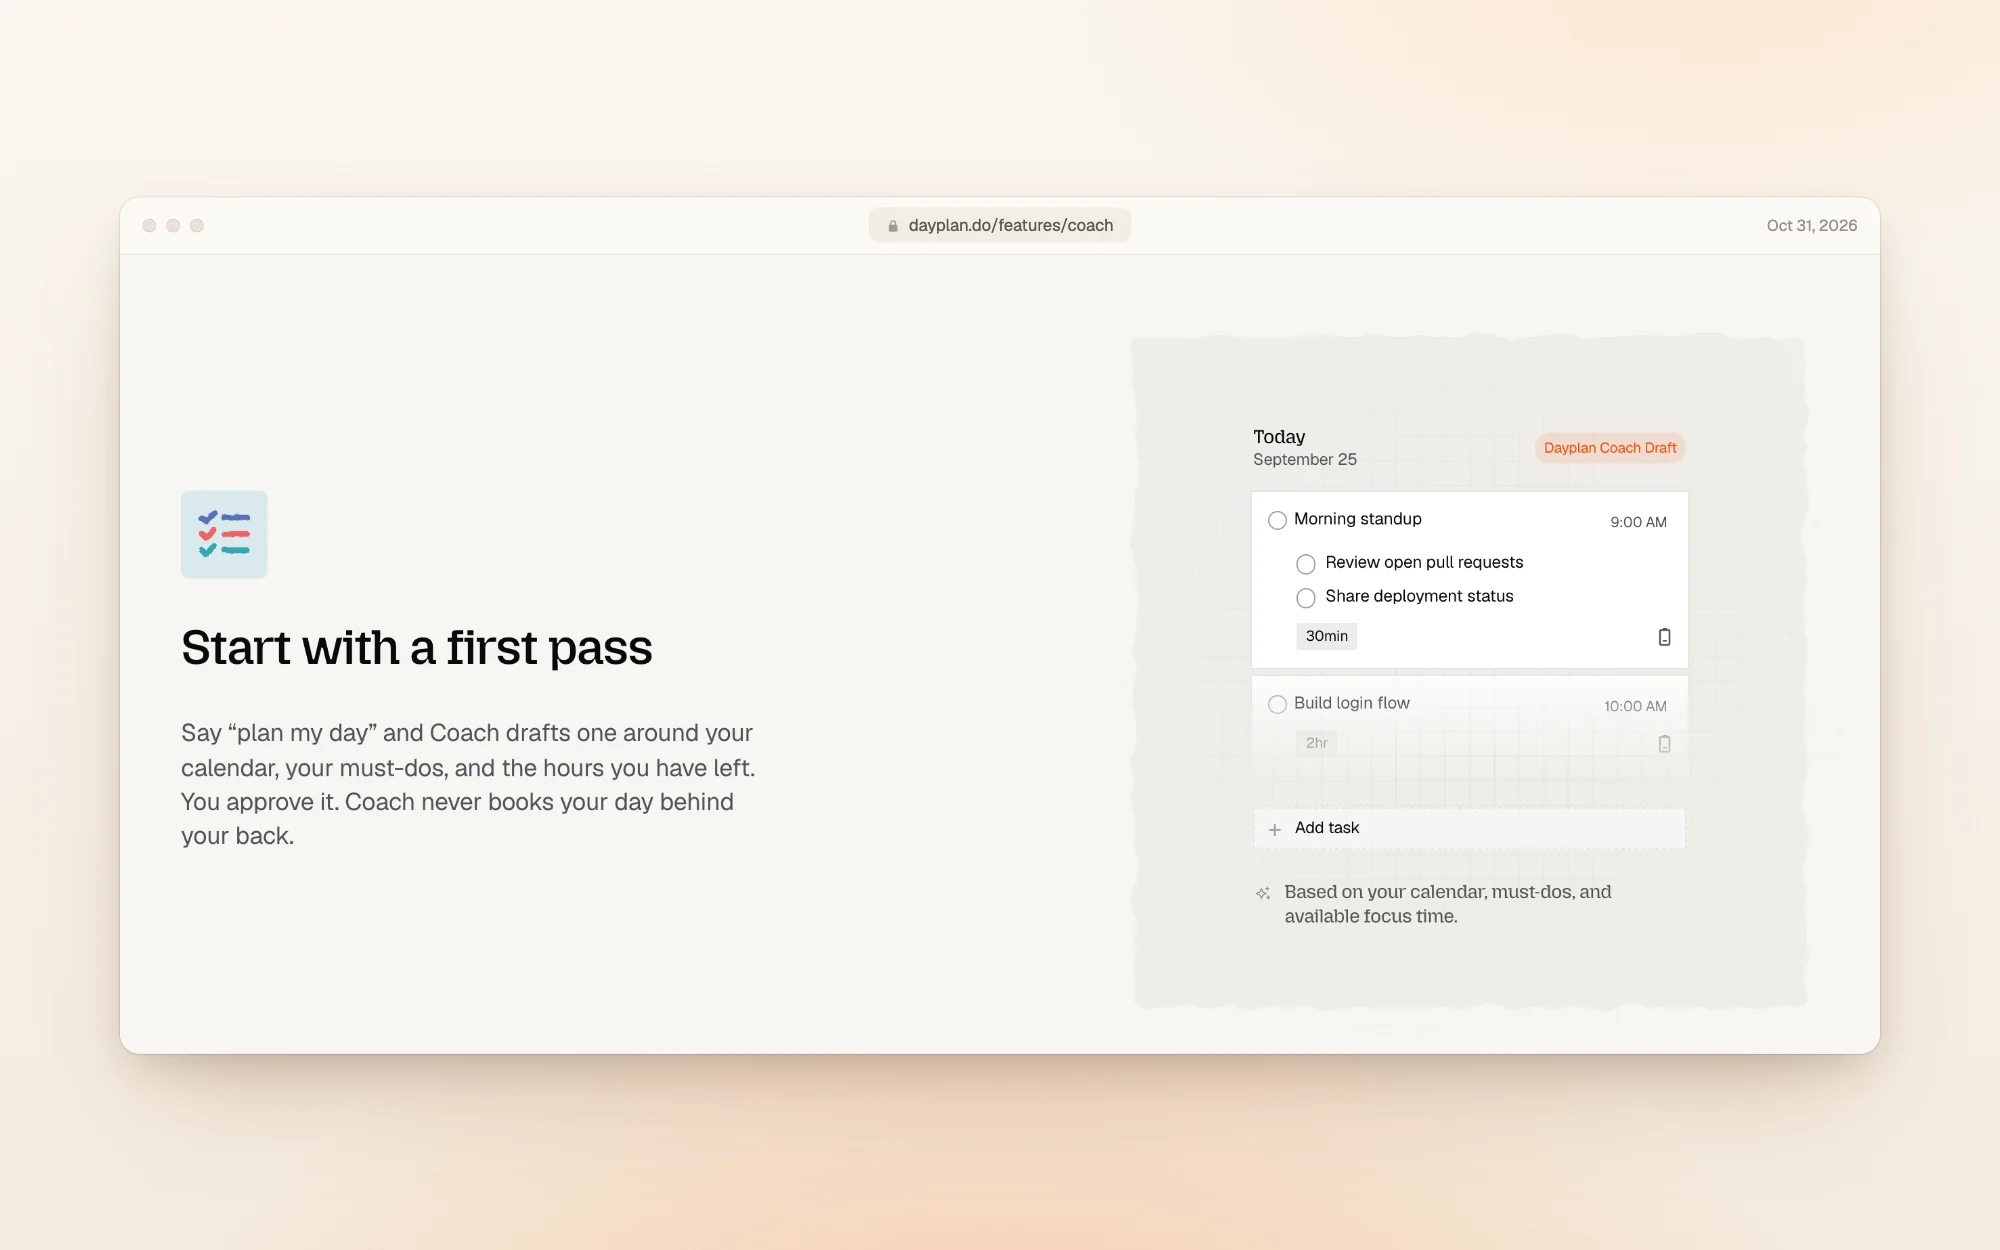Click the September 25 date text
The image size is (2000, 1250).
[x=1305, y=459]
